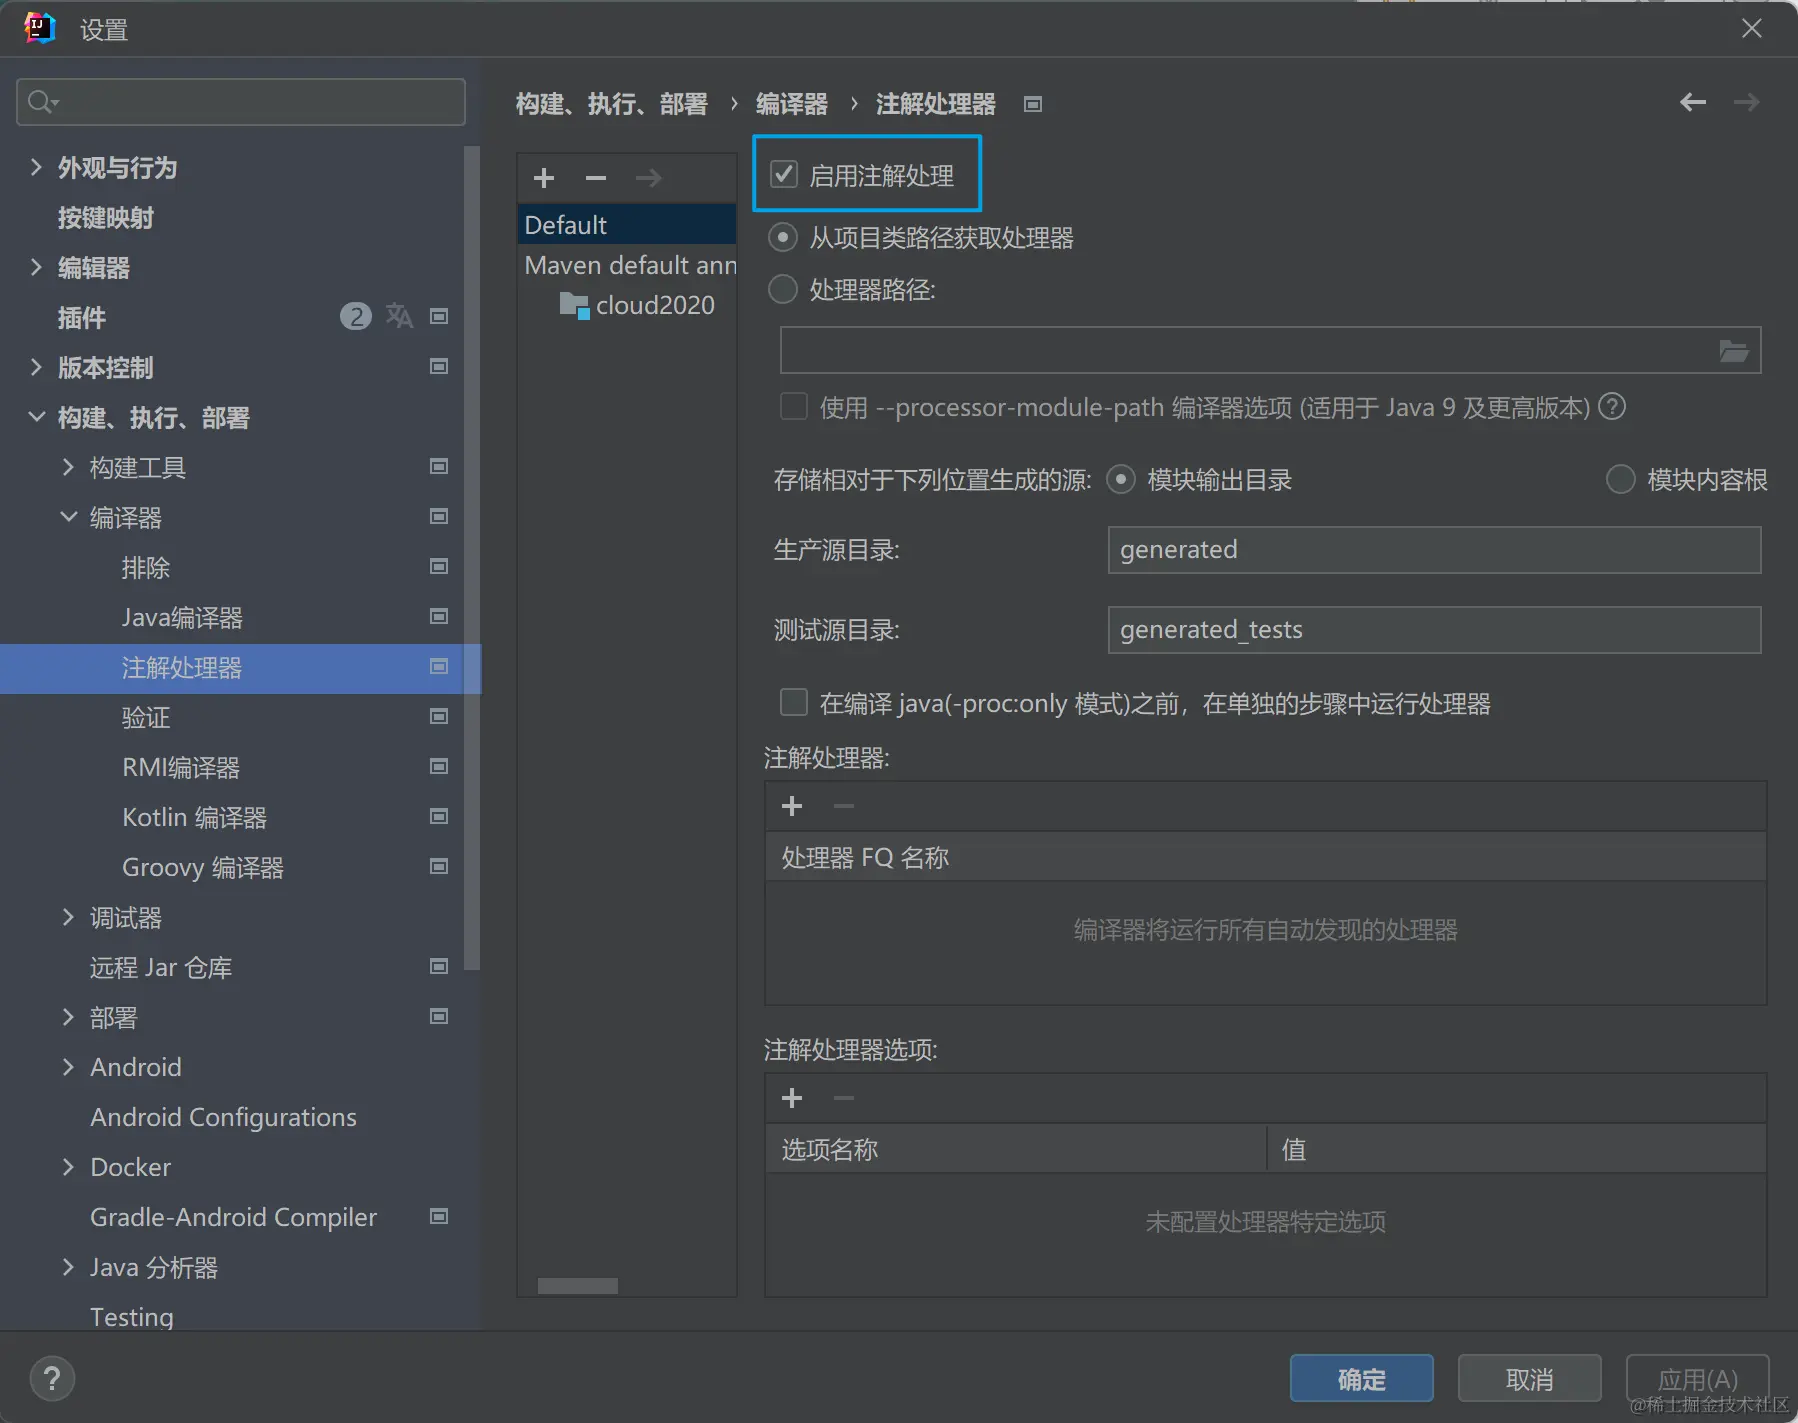This screenshot has height=1423, width=1798.
Task: Click the project icon on Java编译器 row
Action: (438, 617)
